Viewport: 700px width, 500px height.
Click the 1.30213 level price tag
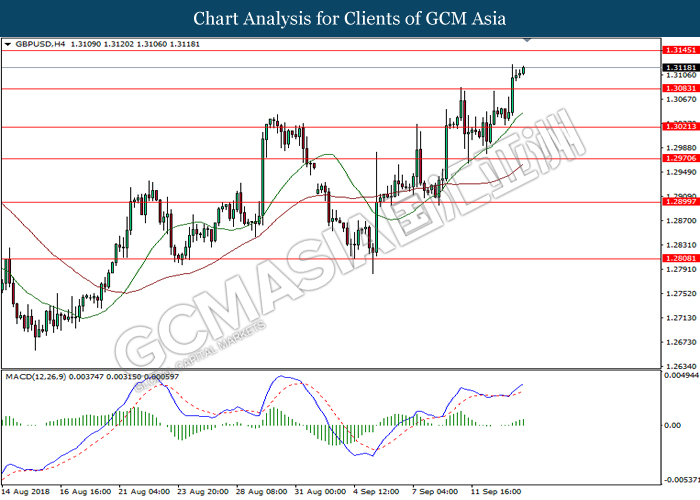tap(681, 127)
